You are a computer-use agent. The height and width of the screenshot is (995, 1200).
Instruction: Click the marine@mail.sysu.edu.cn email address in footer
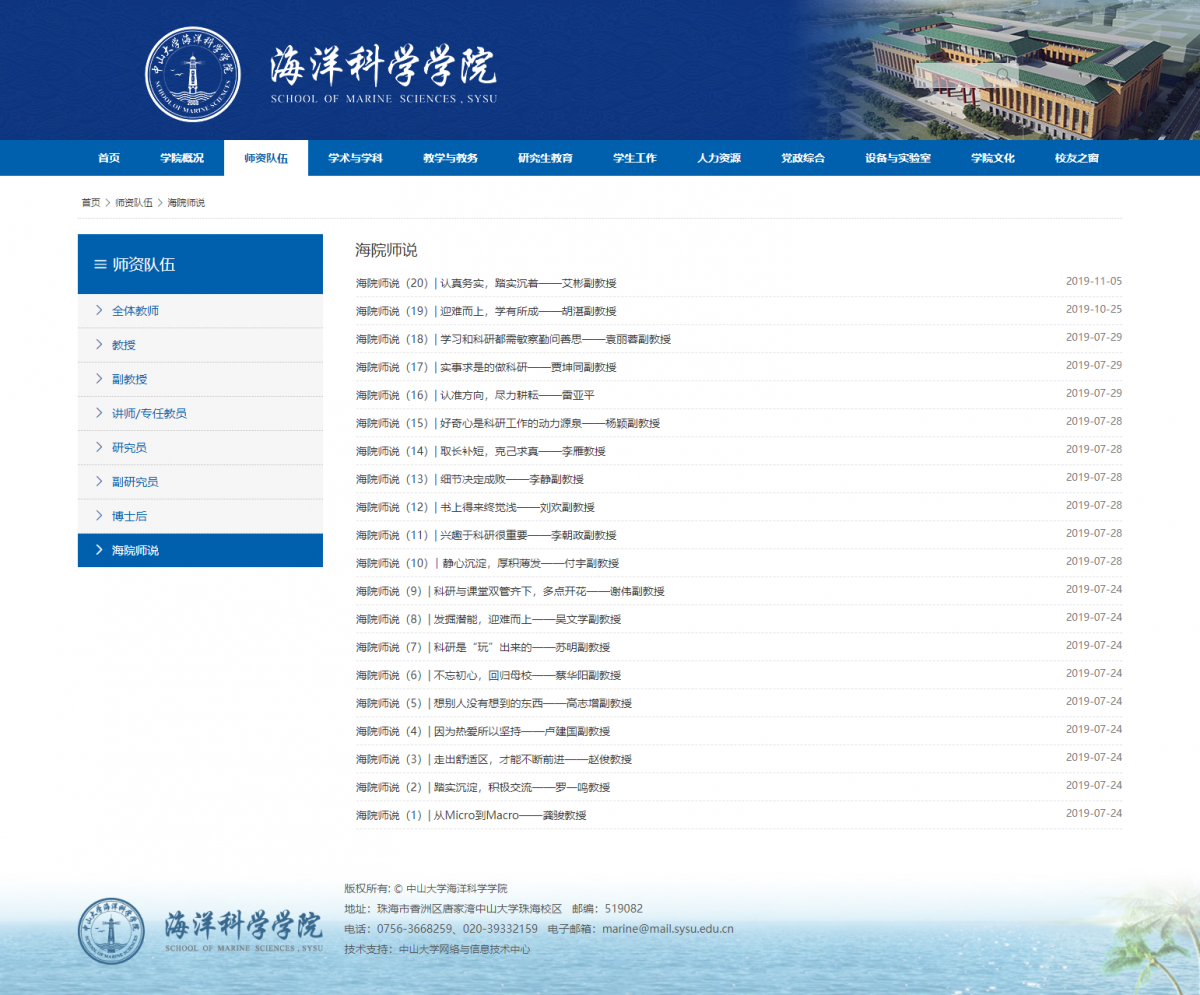(667, 928)
